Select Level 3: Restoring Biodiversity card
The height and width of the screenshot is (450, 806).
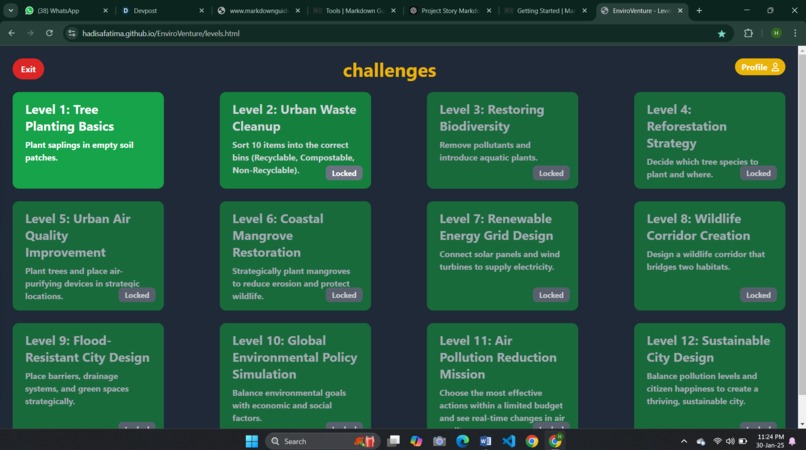pyautogui.click(x=502, y=140)
